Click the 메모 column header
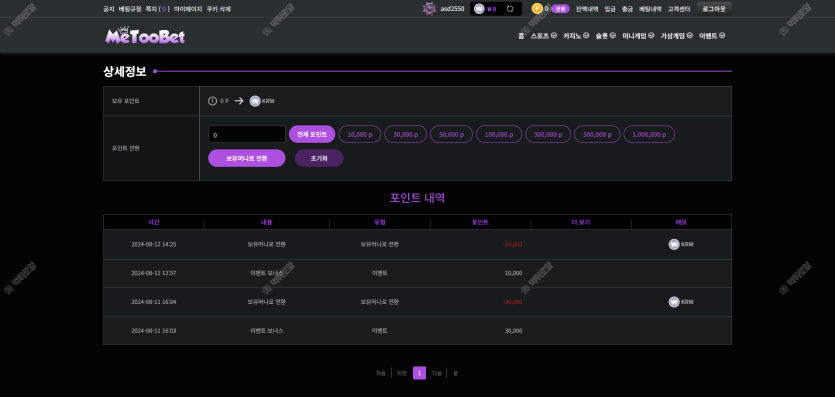The height and width of the screenshot is (397, 835). coord(682,222)
